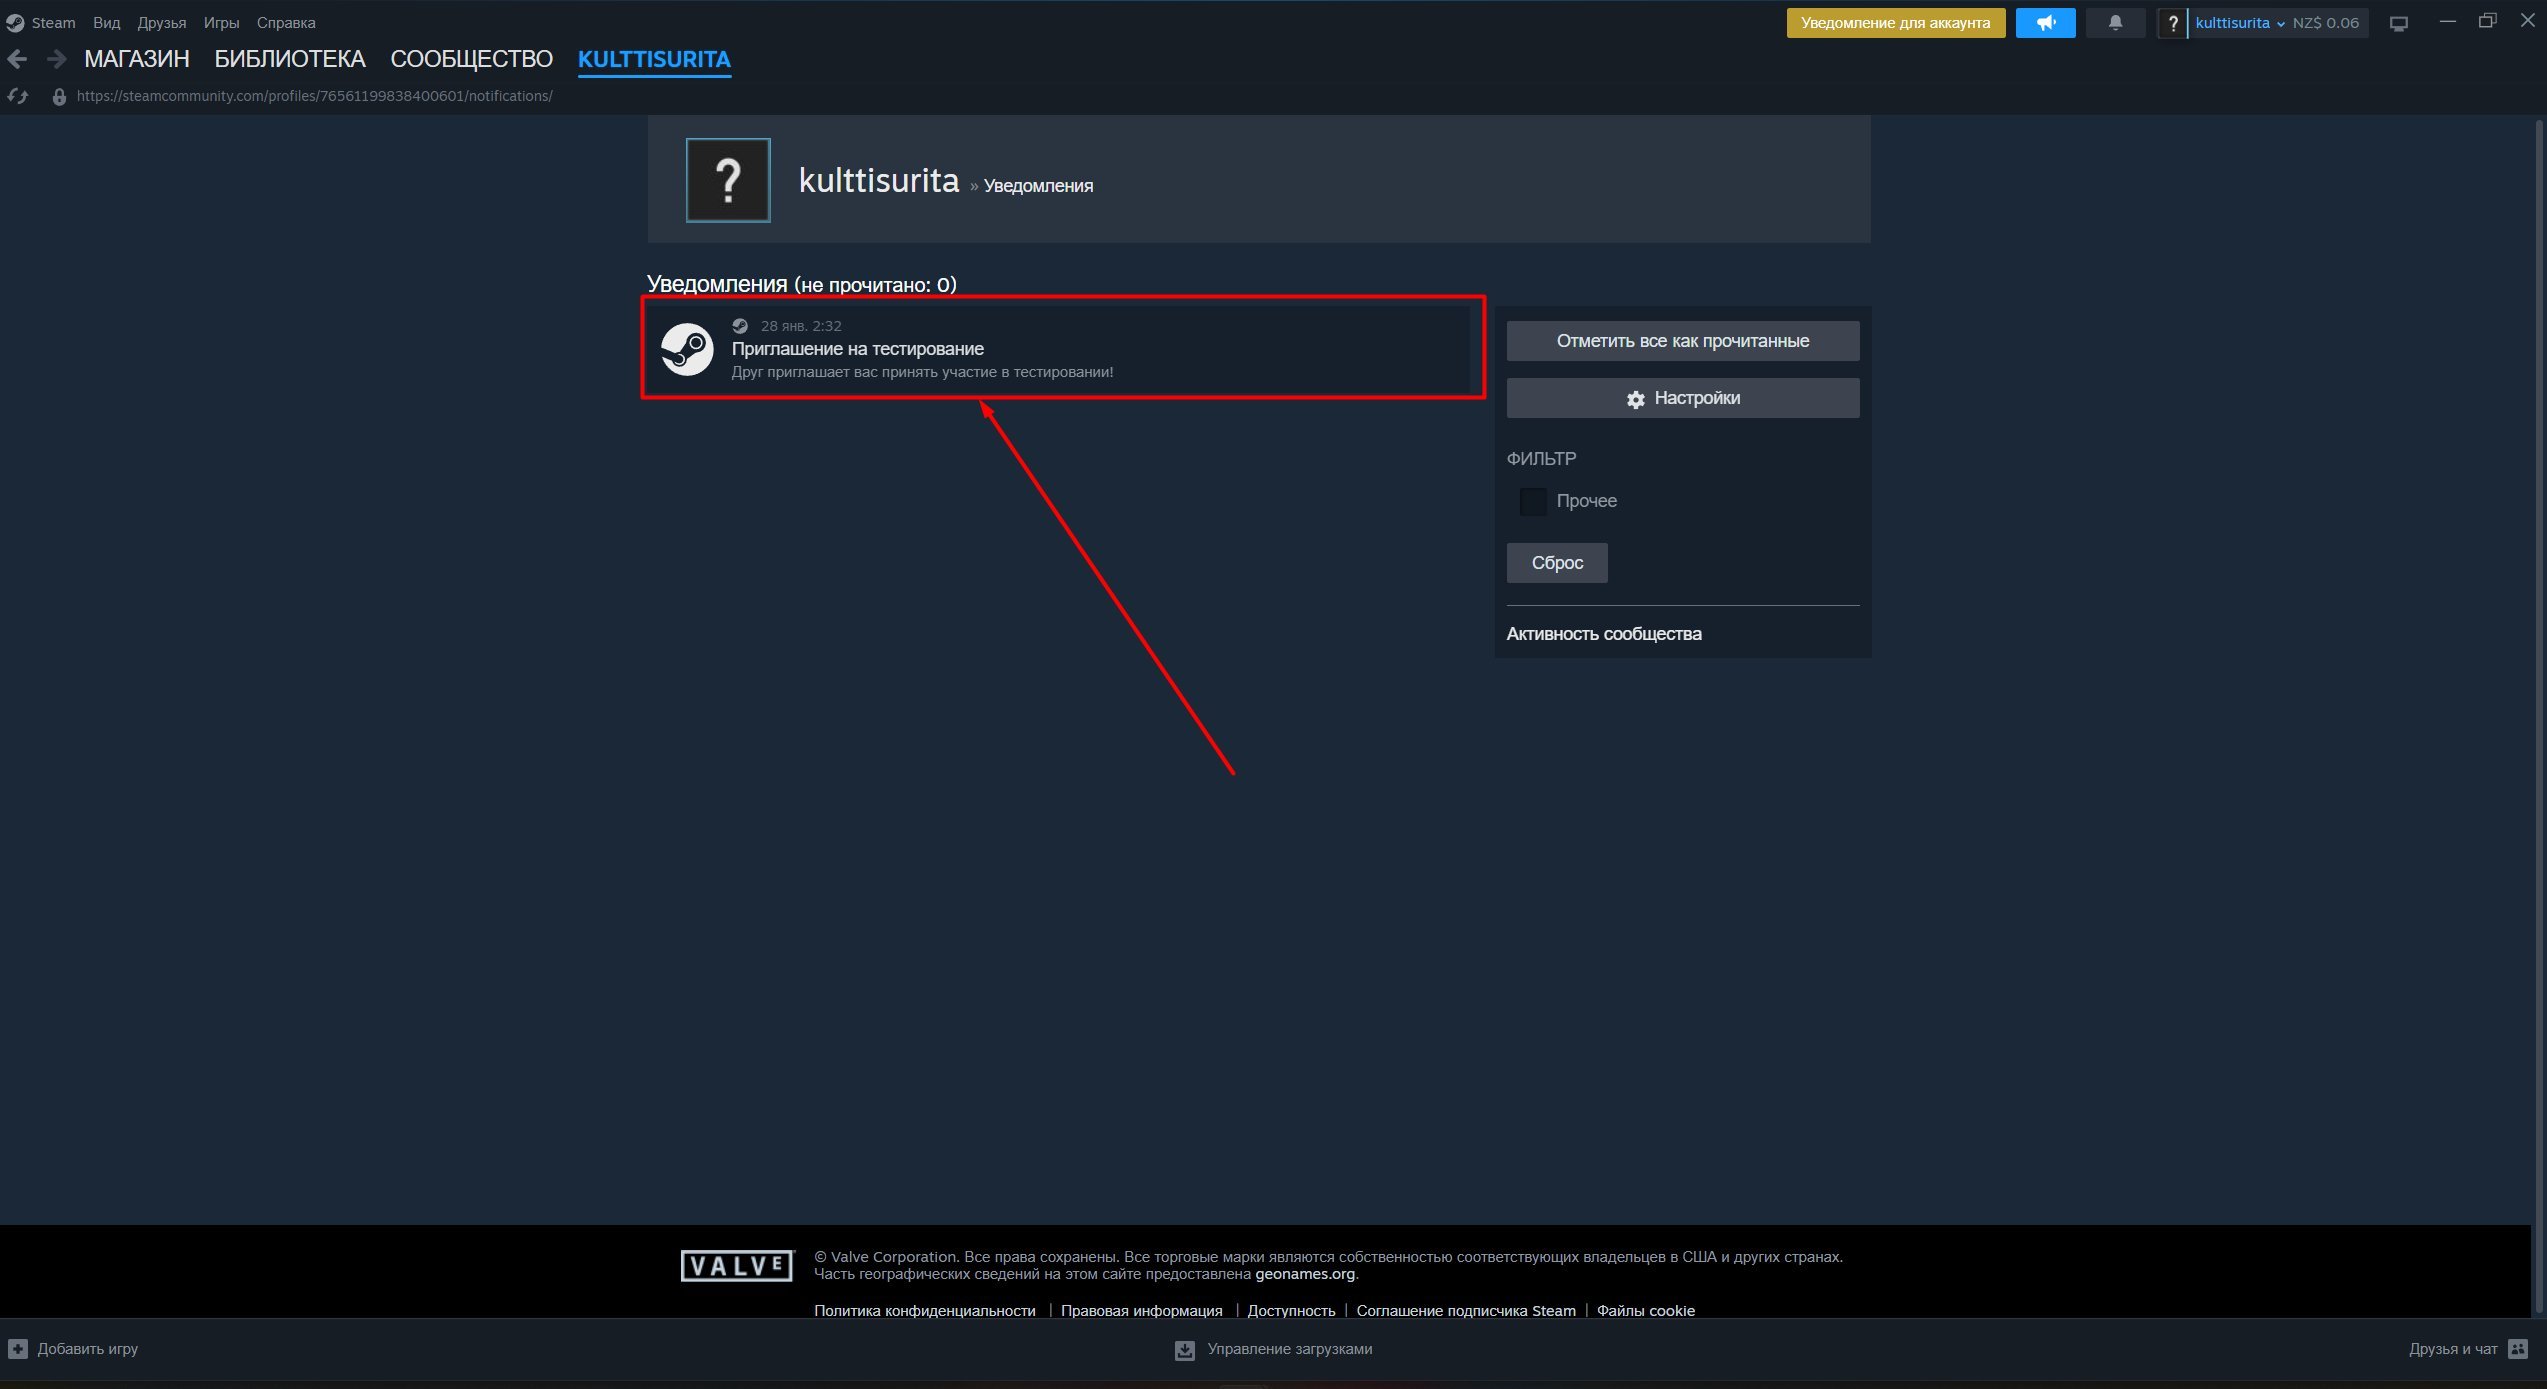Click the friends grid icon at bottom right

tap(2519, 1349)
